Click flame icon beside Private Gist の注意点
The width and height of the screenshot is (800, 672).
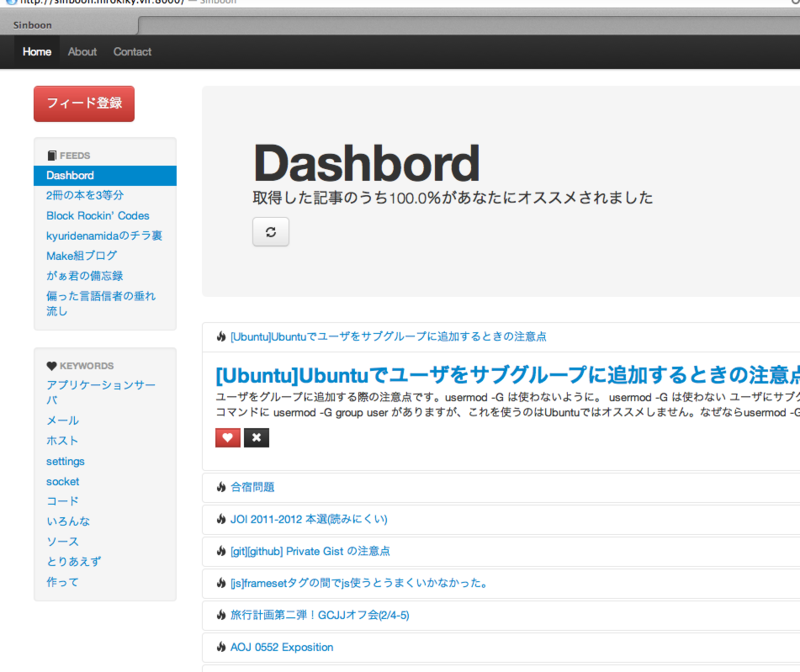(221, 551)
